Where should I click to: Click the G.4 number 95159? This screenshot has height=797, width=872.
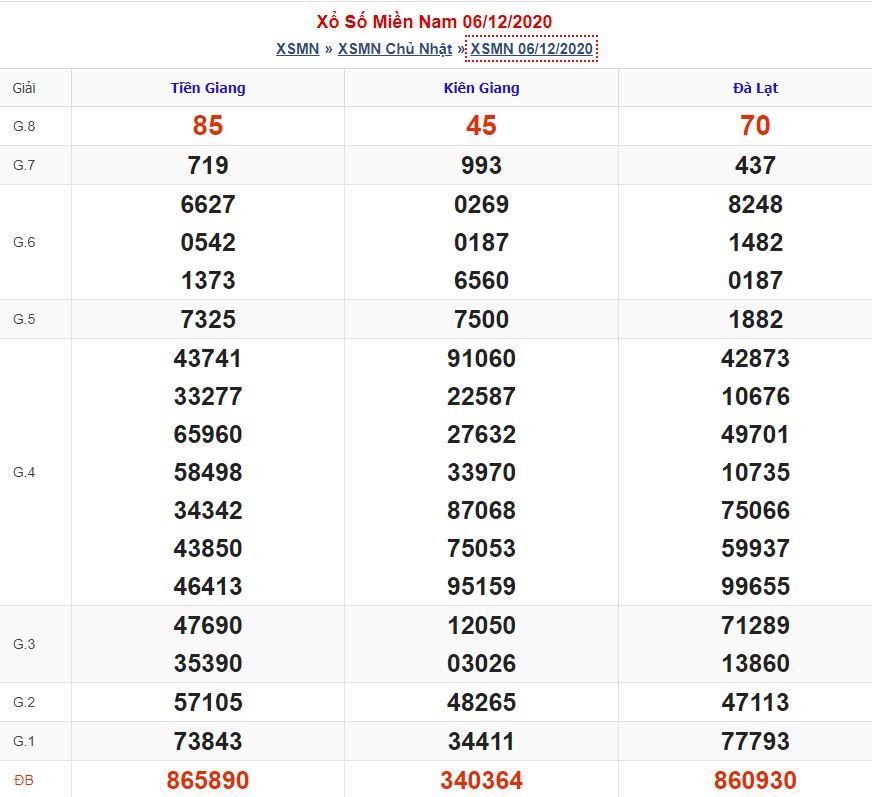(x=482, y=586)
